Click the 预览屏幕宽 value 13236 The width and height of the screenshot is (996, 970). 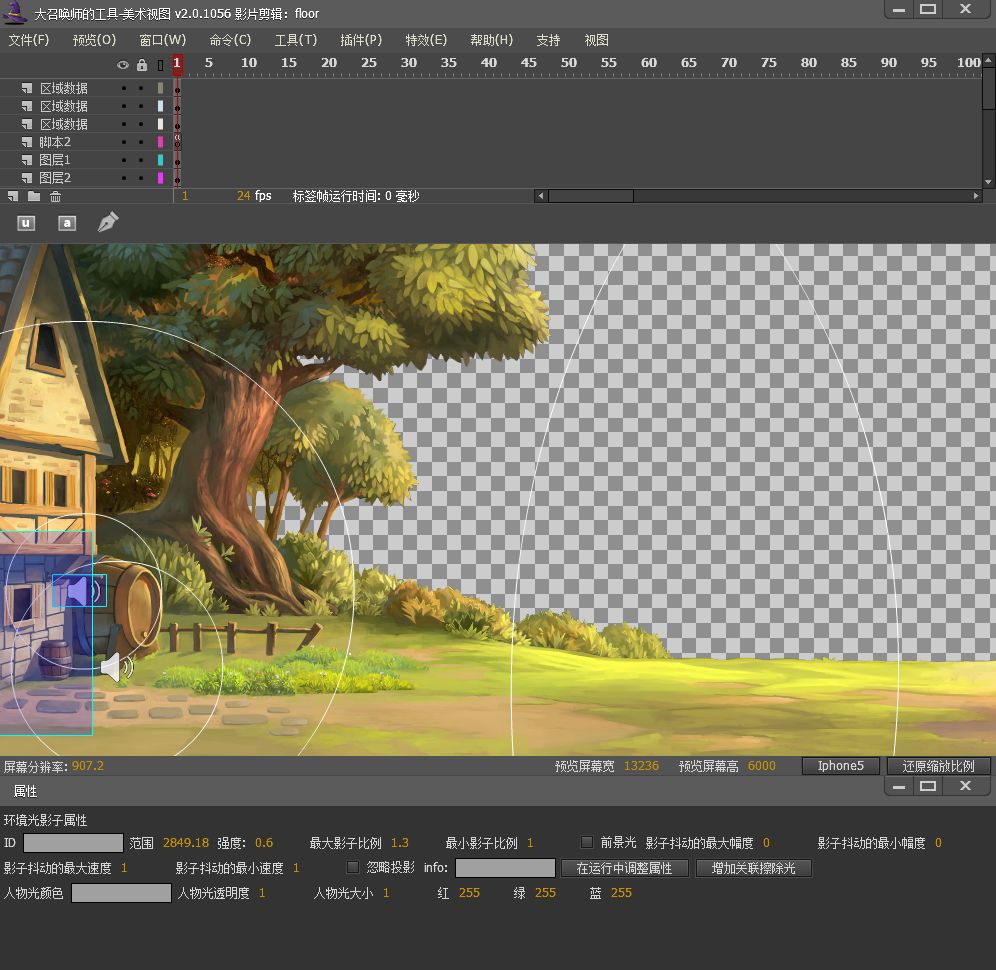point(642,765)
